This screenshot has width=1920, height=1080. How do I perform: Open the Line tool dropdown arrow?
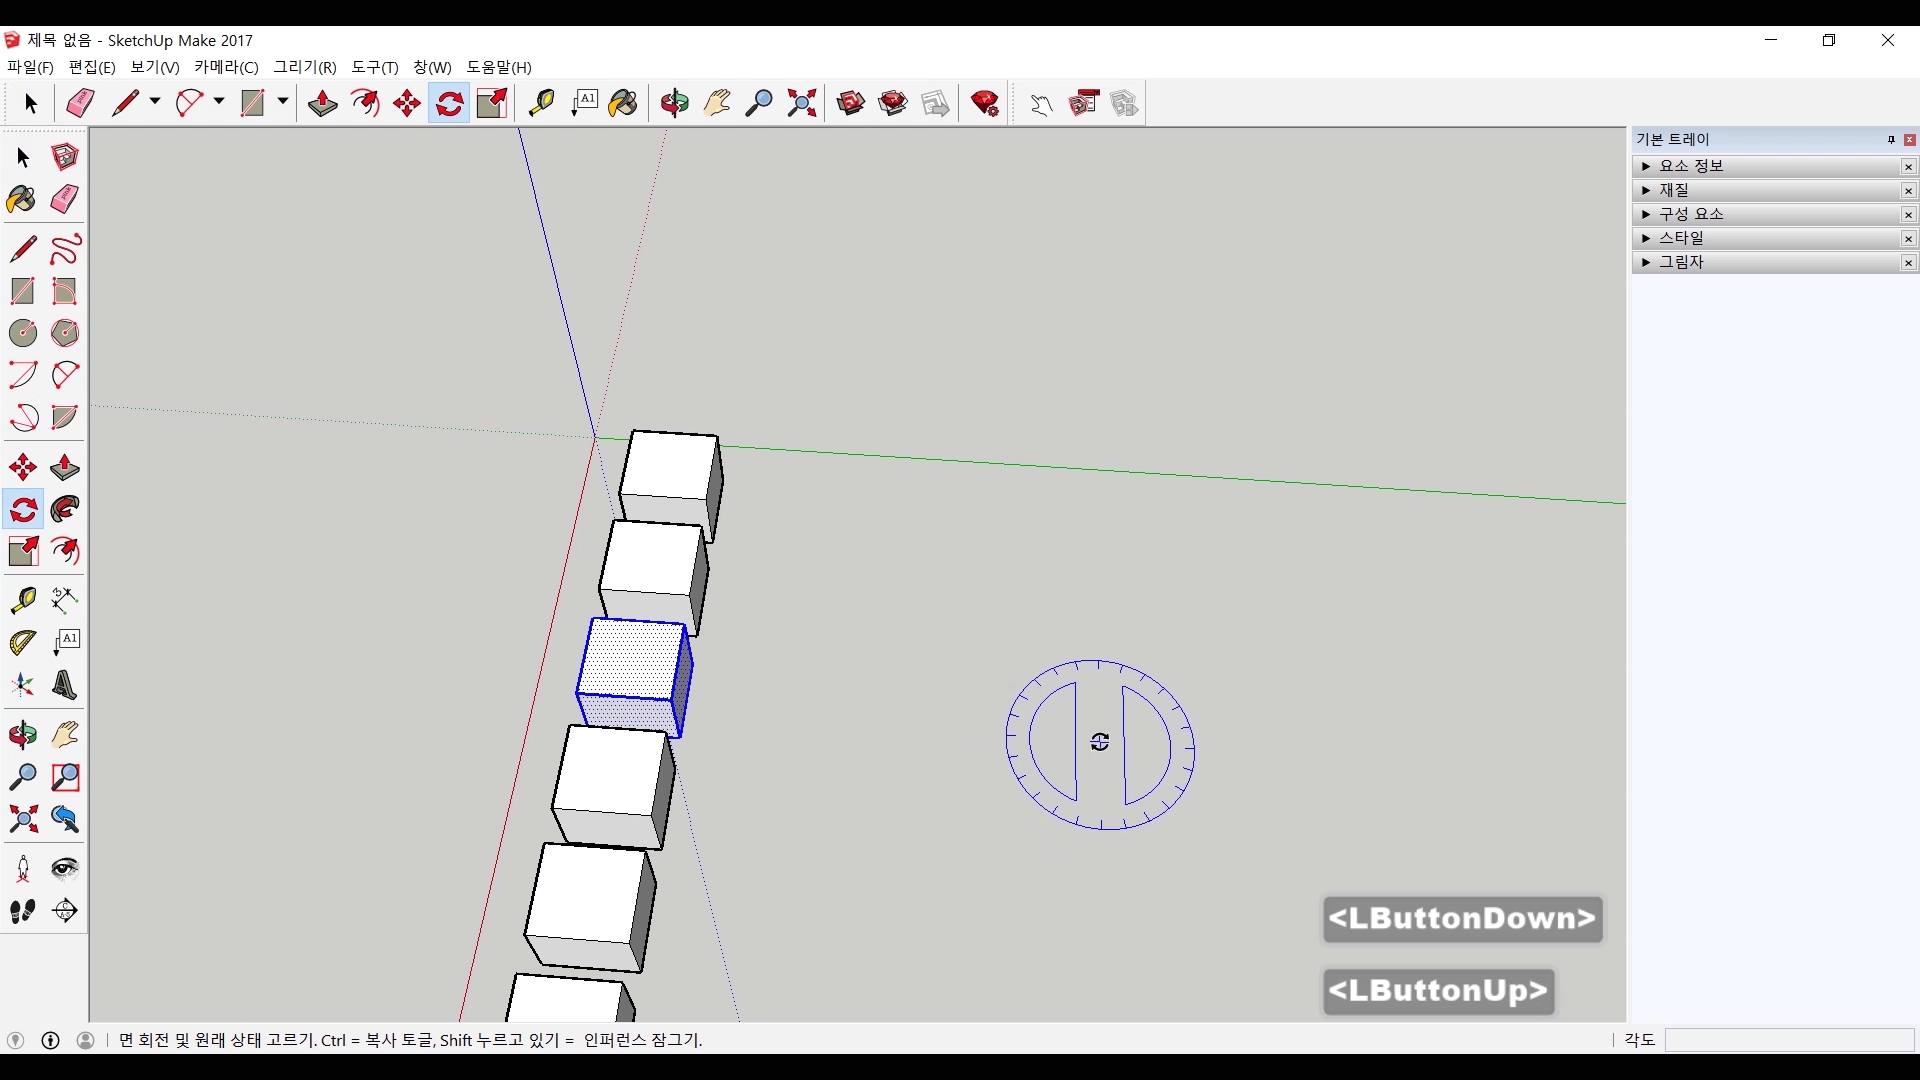coord(155,102)
